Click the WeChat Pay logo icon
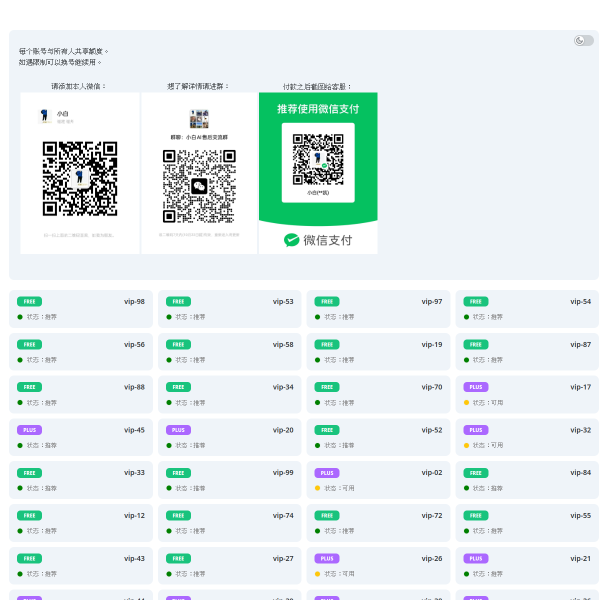Screen dimensions: 600x600 [x=292, y=240]
